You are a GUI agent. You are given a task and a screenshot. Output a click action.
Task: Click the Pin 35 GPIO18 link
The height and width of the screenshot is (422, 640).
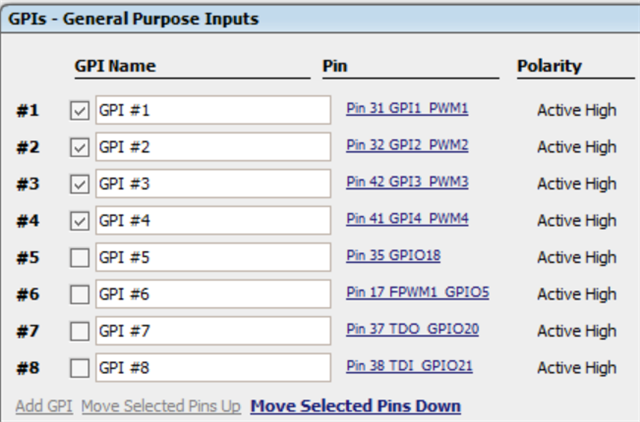(x=393, y=255)
